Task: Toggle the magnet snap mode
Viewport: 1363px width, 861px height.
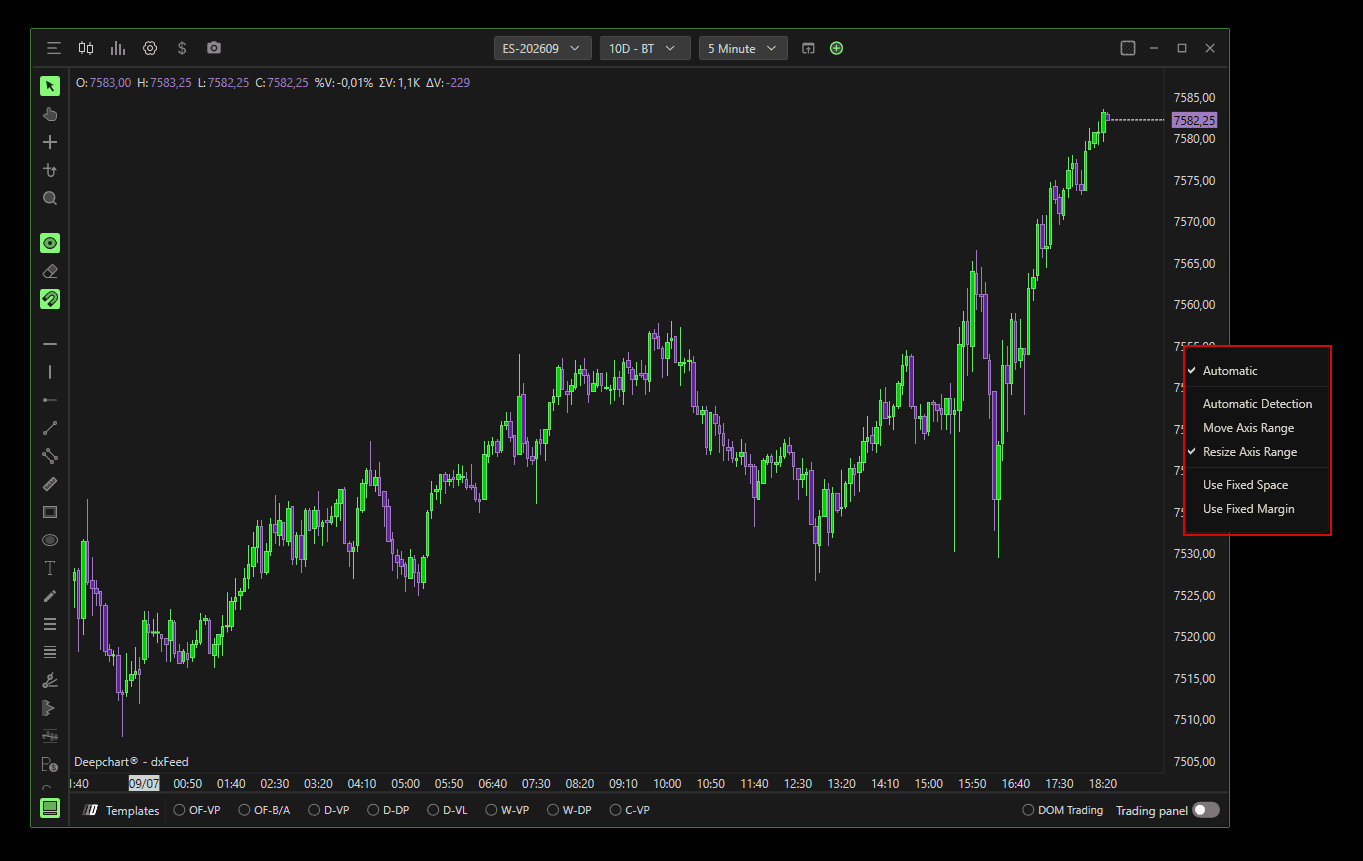Action: pos(50,299)
